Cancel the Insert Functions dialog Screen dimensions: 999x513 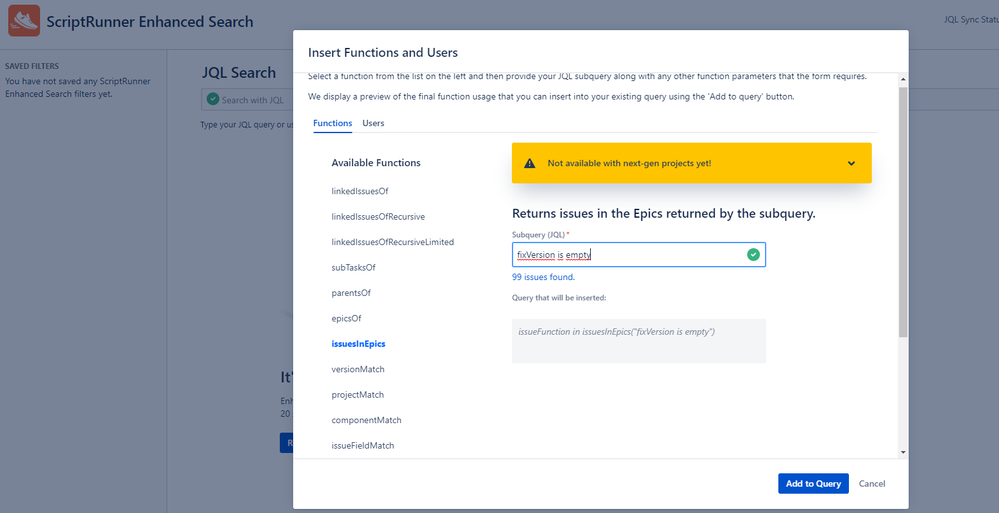pyautogui.click(x=872, y=484)
